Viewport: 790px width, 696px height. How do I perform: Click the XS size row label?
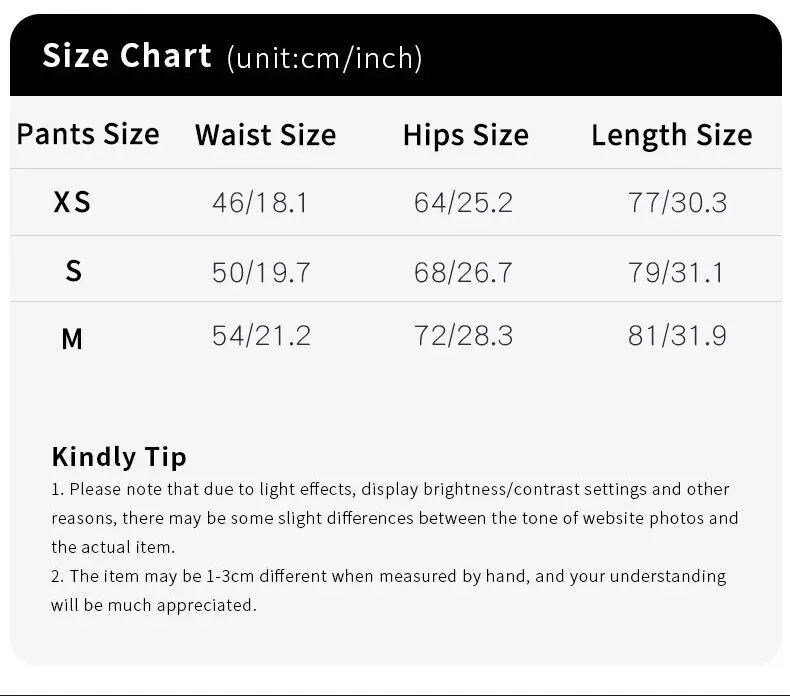tap(72, 203)
